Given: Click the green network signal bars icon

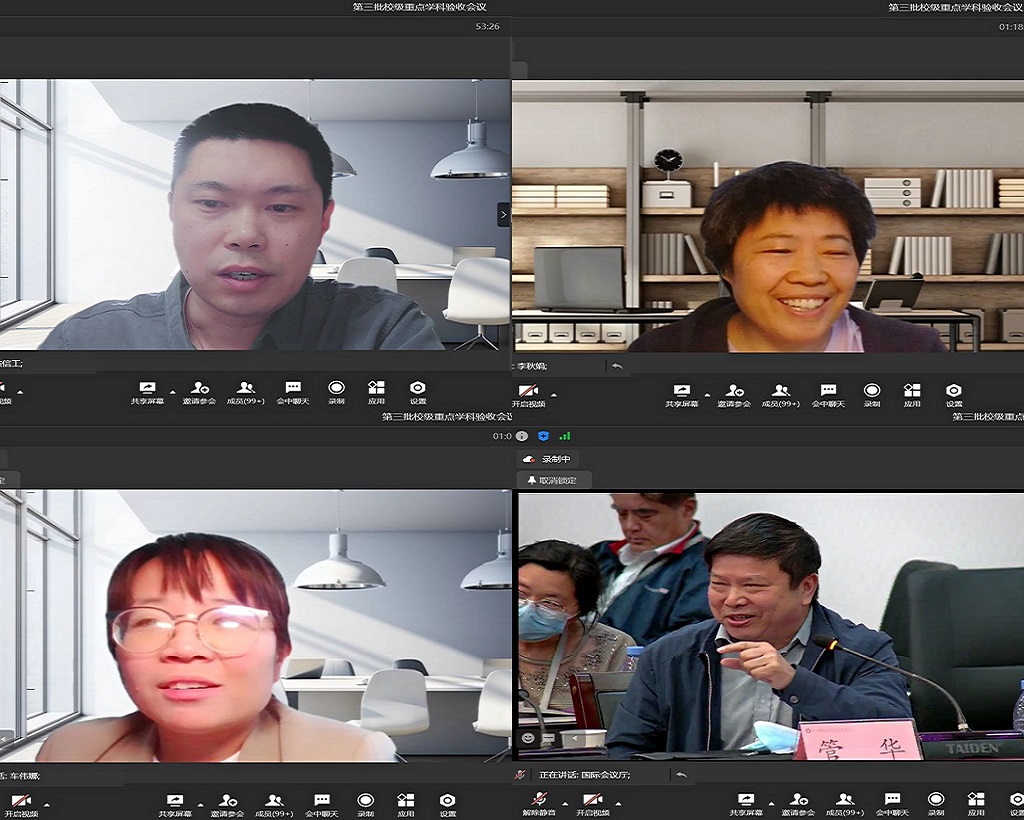Looking at the screenshot, I should coord(565,436).
